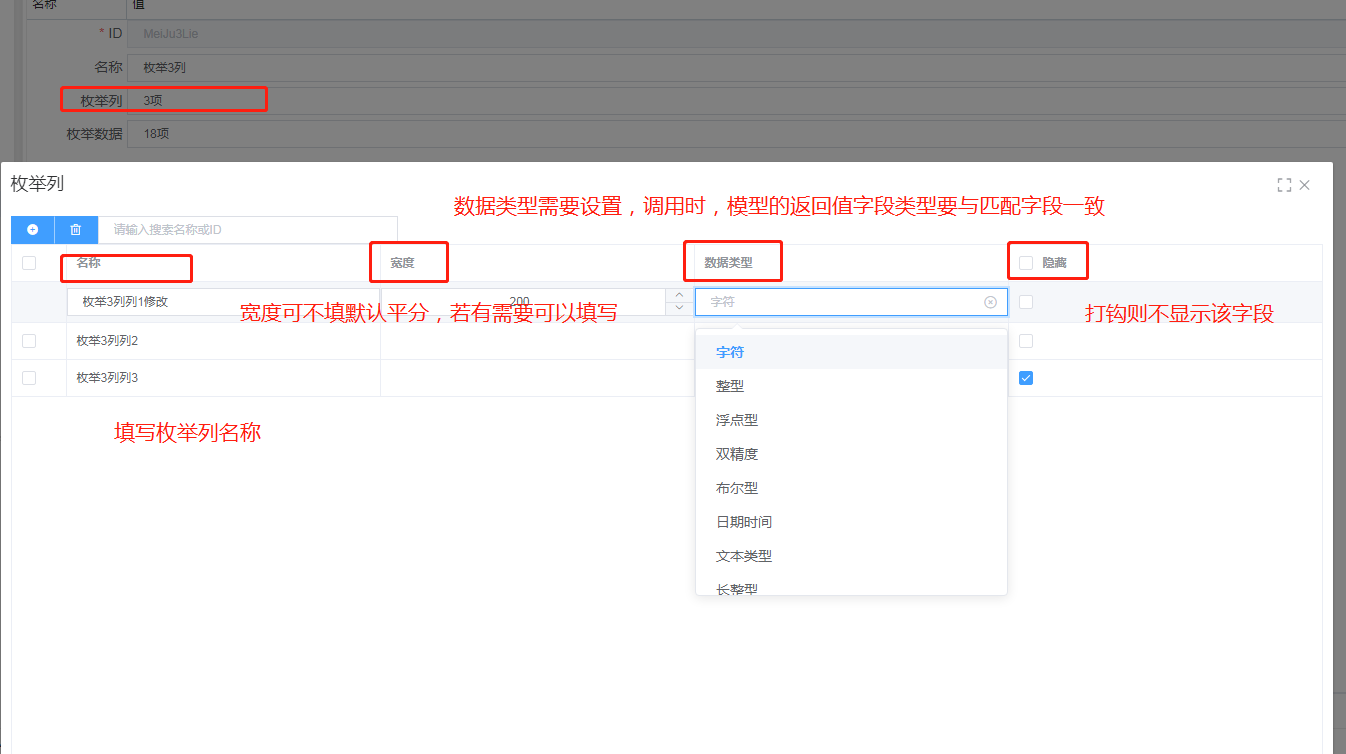1346x754 pixels.
Task: Select 日期时间 from dropdown options
Action: pyautogui.click(x=744, y=522)
